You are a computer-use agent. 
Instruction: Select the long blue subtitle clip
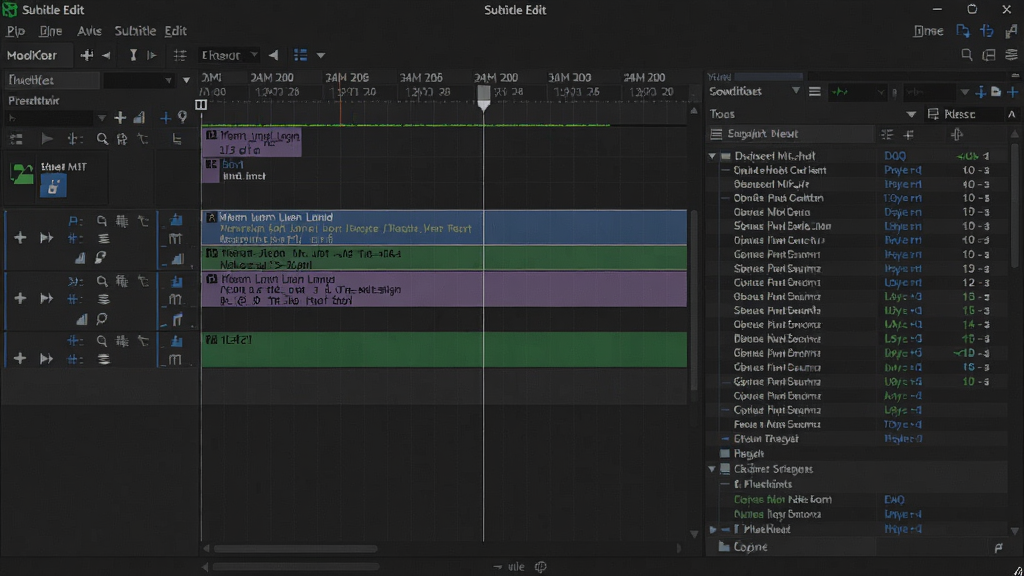pyautogui.click(x=445, y=227)
